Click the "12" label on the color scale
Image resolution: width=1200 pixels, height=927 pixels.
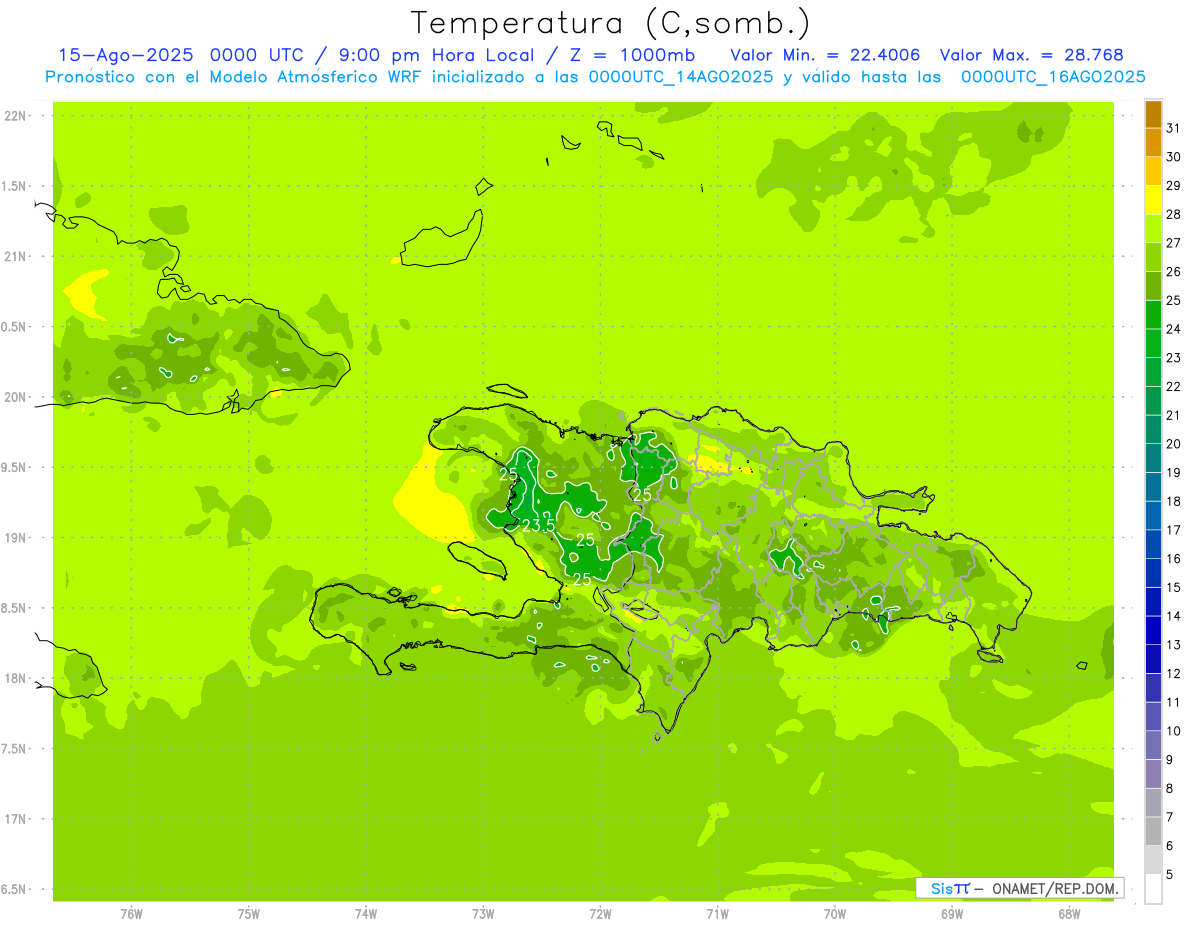point(1174,674)
